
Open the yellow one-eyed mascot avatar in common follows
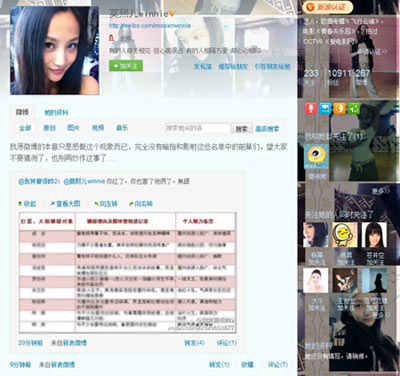click(x=316, y=157)
